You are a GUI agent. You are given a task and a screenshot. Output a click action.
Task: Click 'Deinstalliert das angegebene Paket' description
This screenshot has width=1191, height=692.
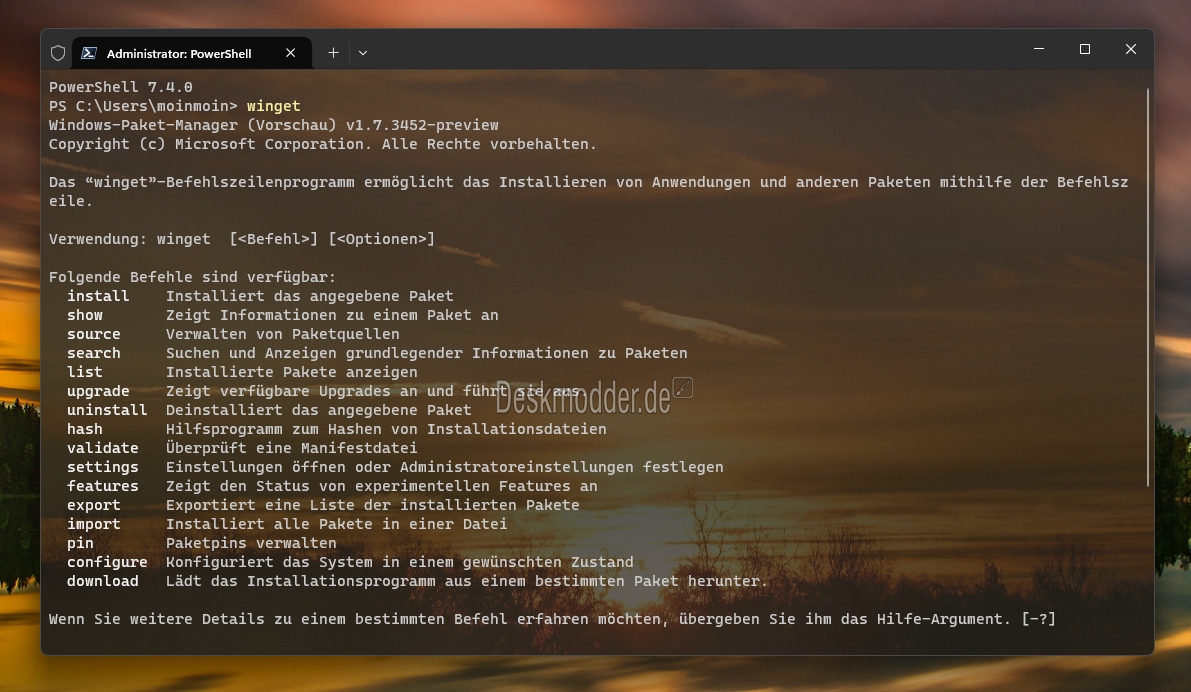318,410
